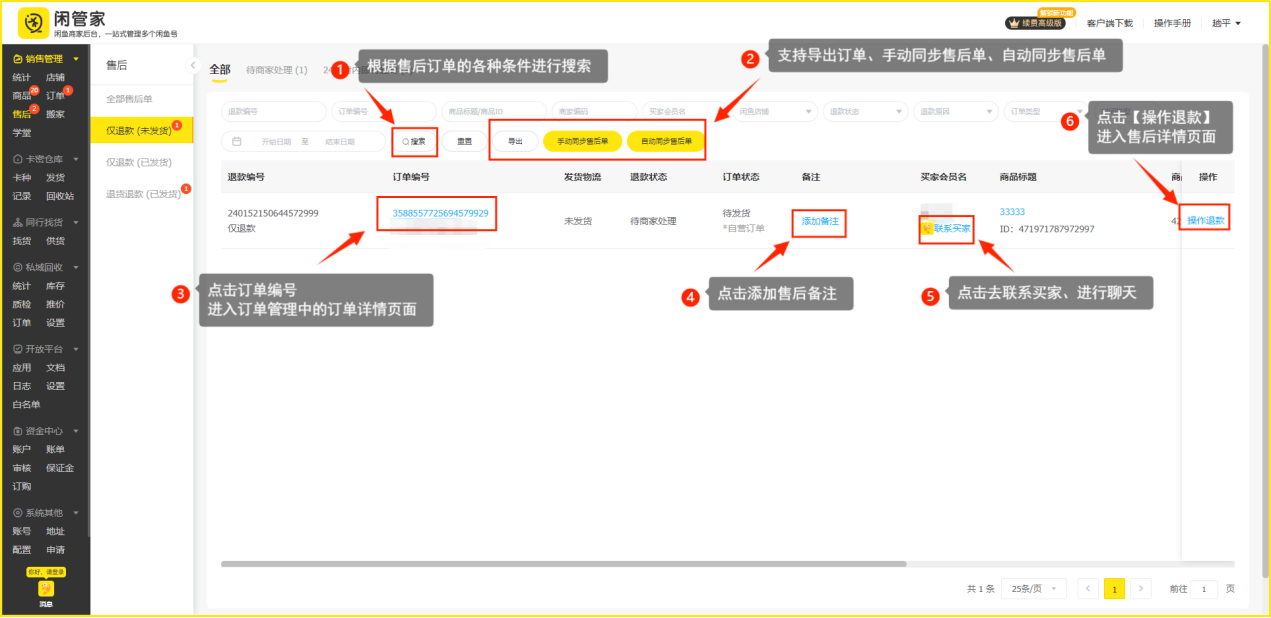
Task: Collapse the 售后 side panel arrow
Action: point(193,66)
